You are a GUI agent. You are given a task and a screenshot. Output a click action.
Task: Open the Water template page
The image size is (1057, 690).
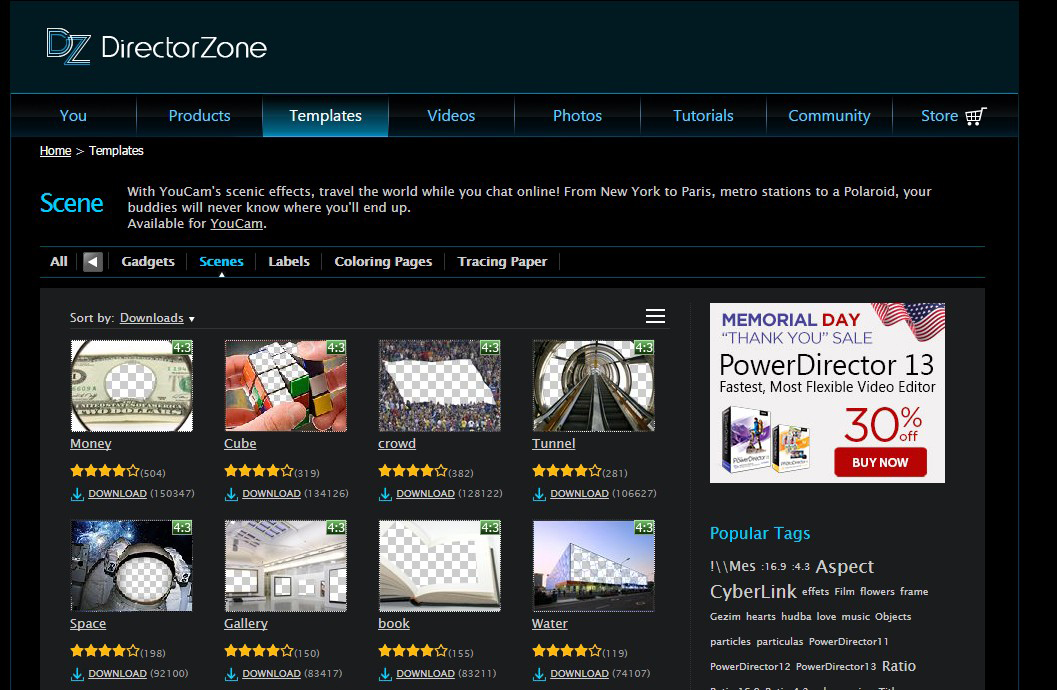[x=550, y=623]
